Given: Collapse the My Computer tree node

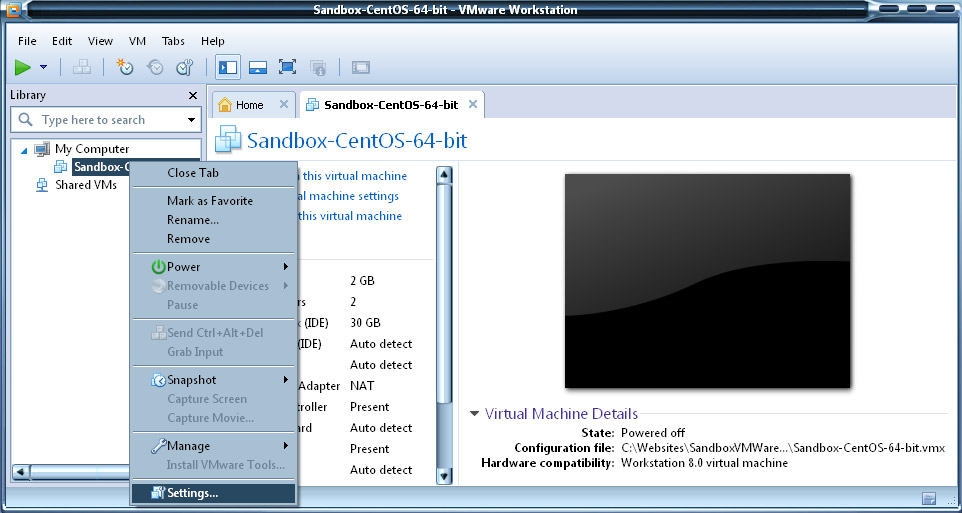Looking at the screenshot, I should tap(24, 150).
